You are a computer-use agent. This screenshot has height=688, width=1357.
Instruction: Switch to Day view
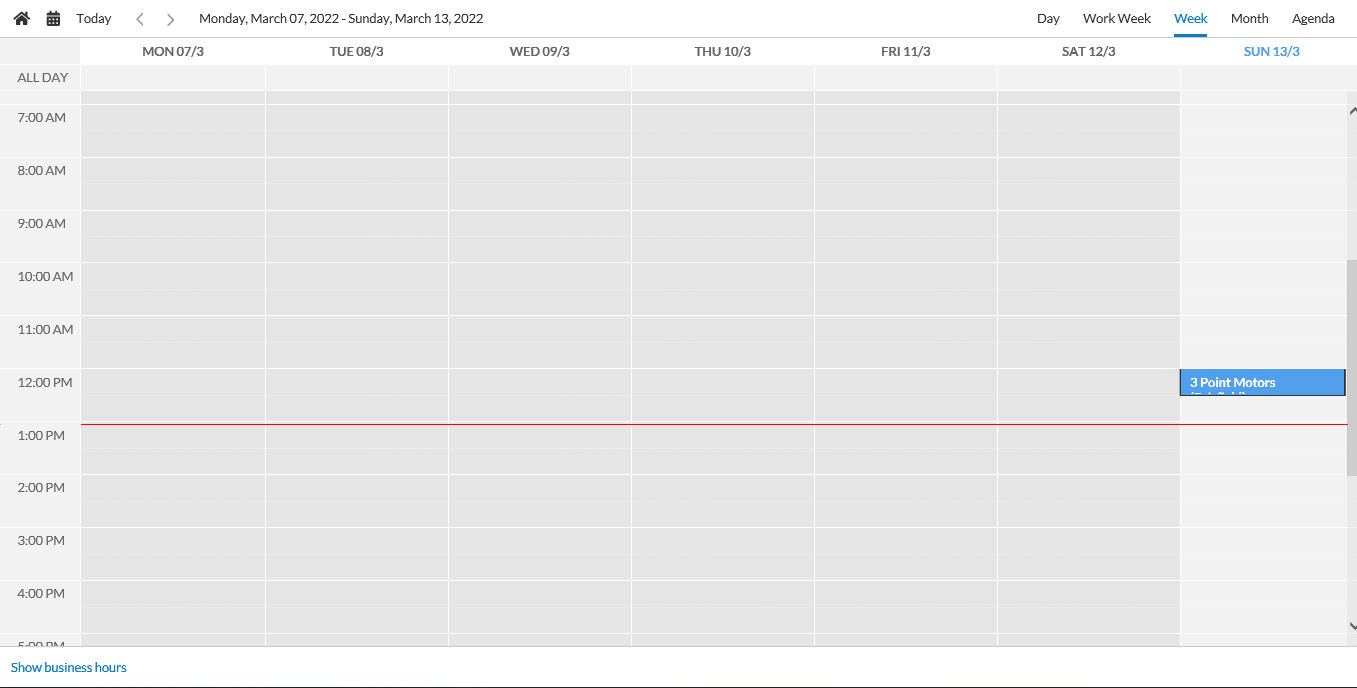[1048, 18]
